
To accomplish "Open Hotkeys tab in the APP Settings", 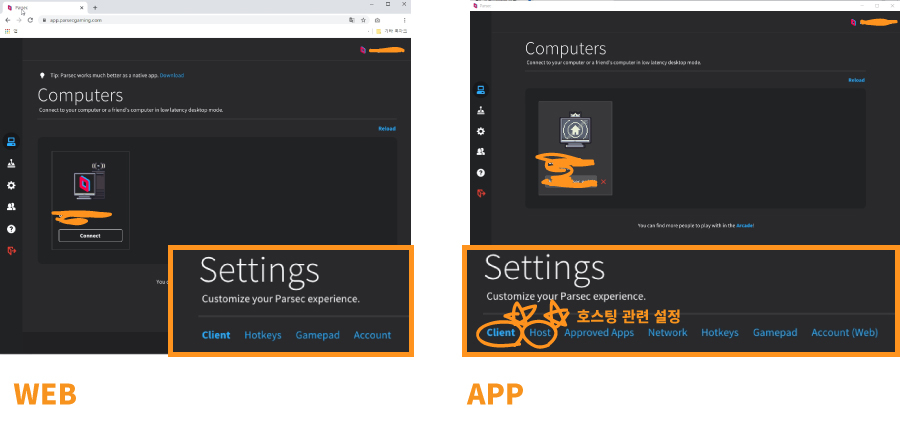I will [720, 333].
